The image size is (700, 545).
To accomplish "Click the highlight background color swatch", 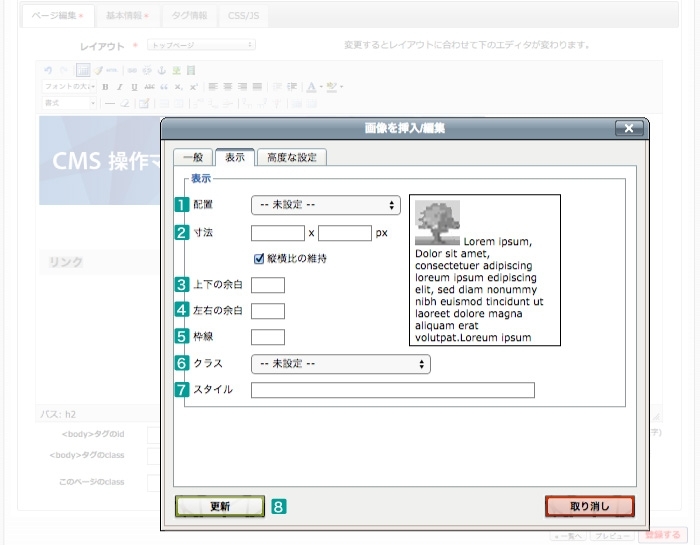I will pos(332,87).
